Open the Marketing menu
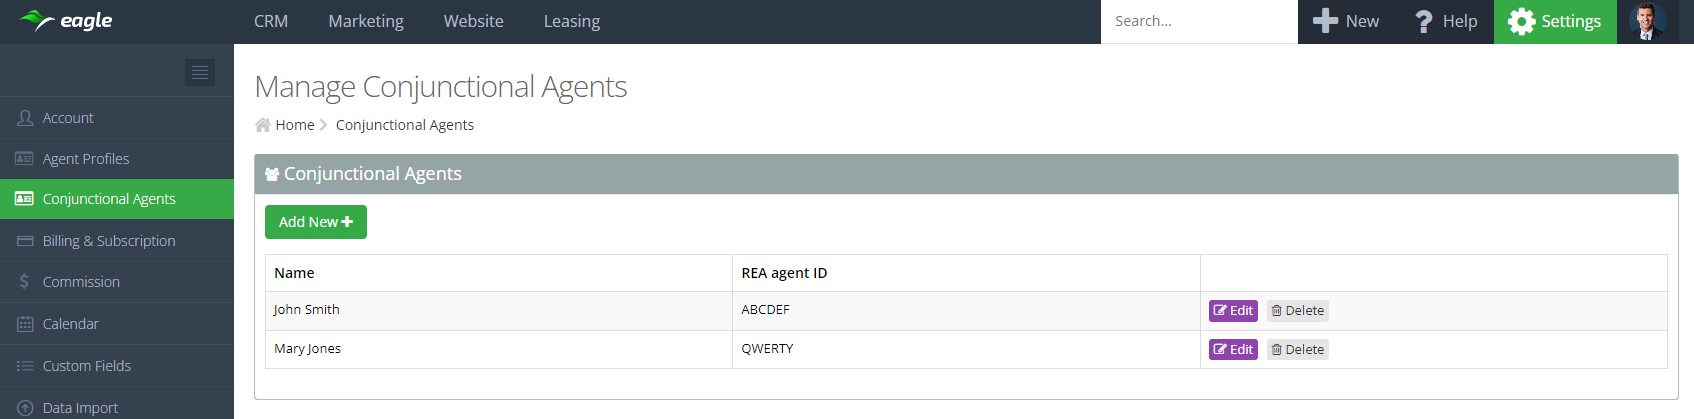Screen dimensions: 1694x419 click(x=366, y=21)
